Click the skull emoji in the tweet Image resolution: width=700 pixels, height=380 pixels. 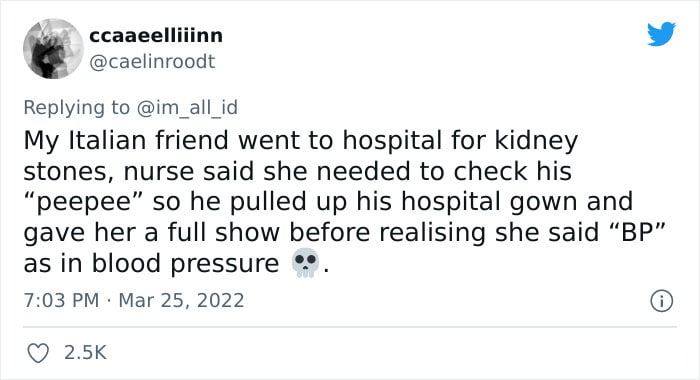(305, 263)
